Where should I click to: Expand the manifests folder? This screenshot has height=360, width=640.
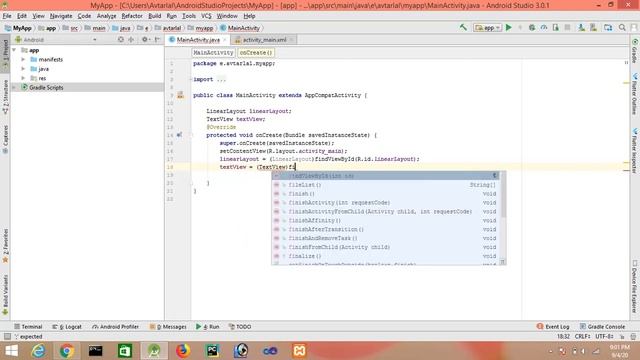(x=23, y=59)
